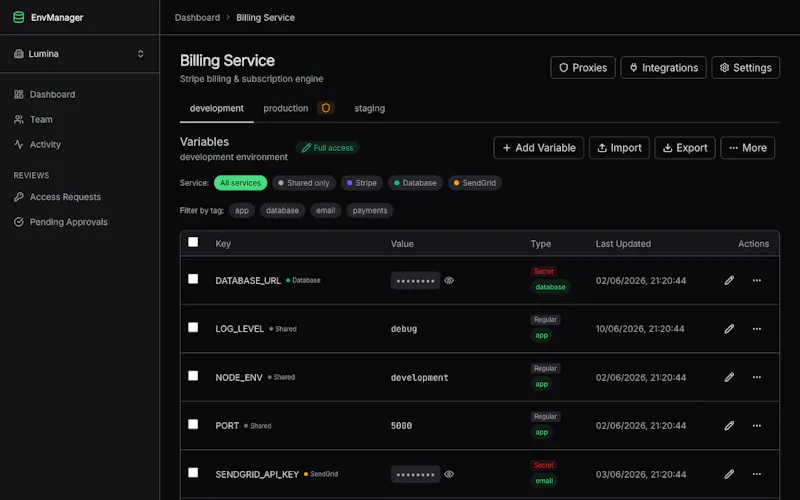Click the Dashboard breadcrumb link
Image resolution: width=800 pixels, height=500 pixels.
click(197, 17)
